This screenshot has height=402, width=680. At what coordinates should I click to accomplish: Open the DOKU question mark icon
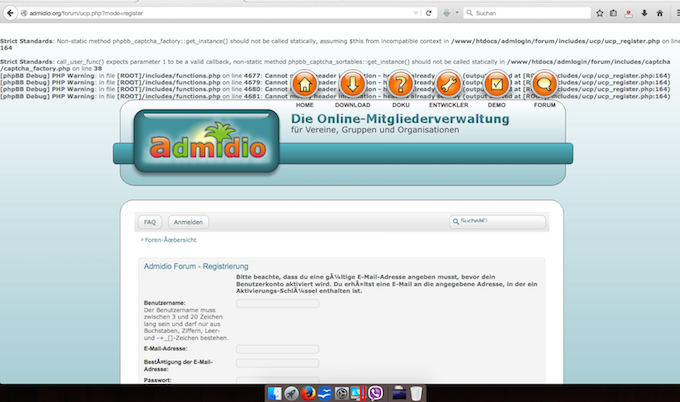coord(400,84)
